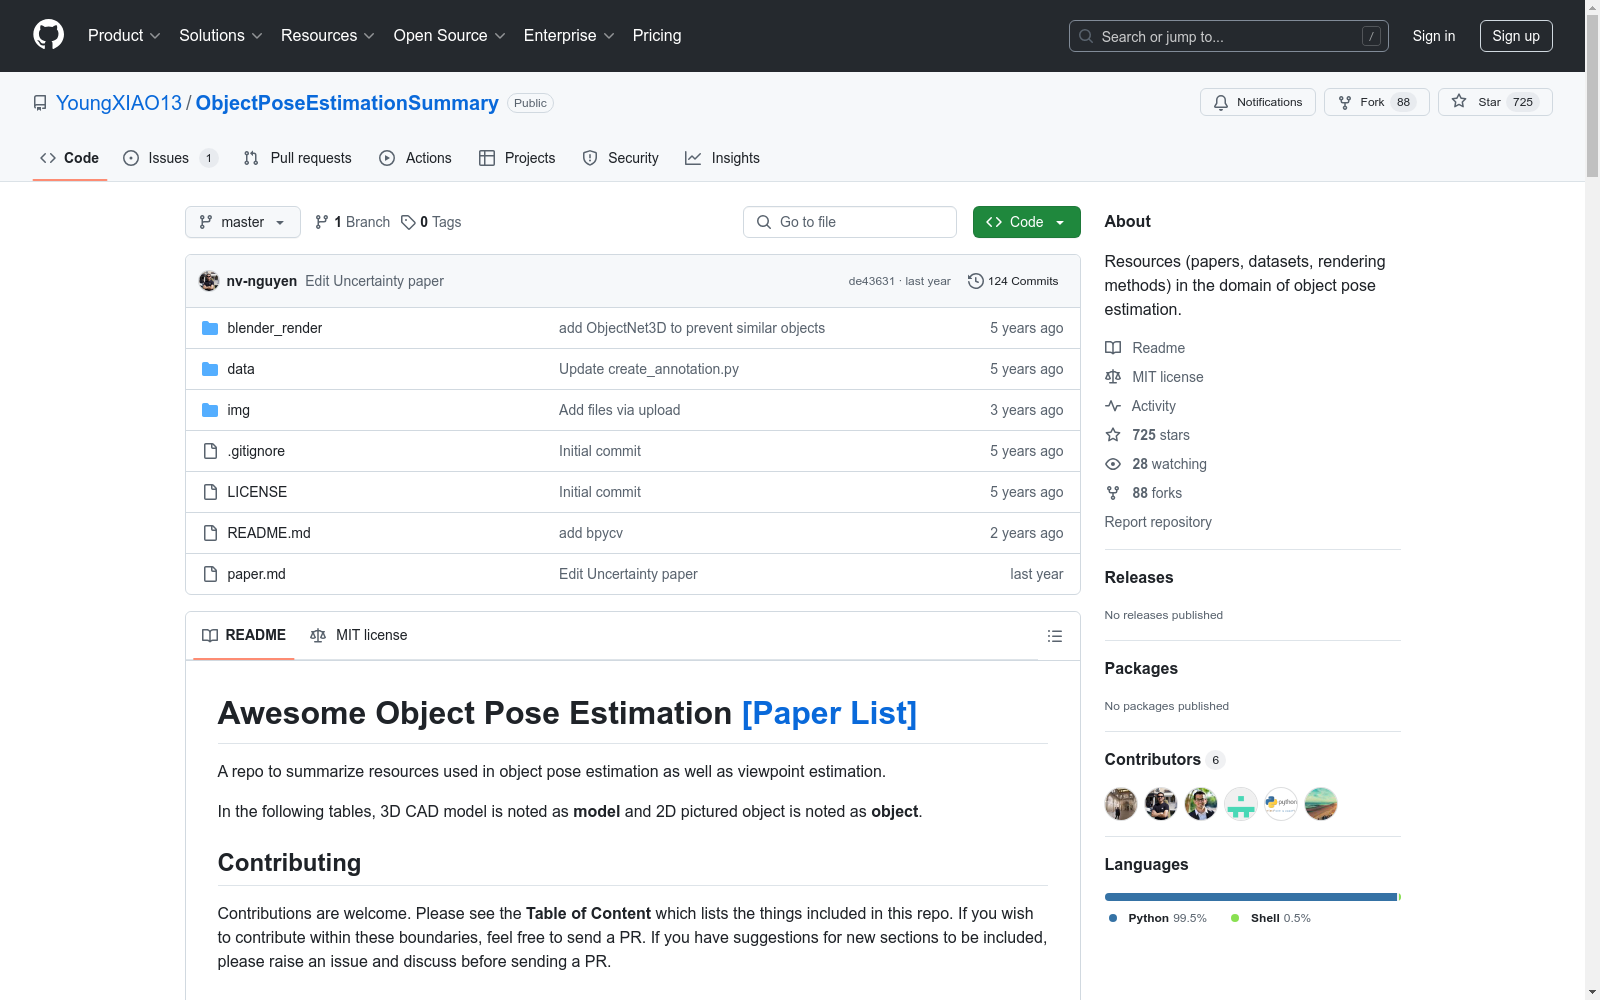Click the Search or jump to field
The width and height of the screenshot is (1600, 1000).
click(x=1229, y=36)
